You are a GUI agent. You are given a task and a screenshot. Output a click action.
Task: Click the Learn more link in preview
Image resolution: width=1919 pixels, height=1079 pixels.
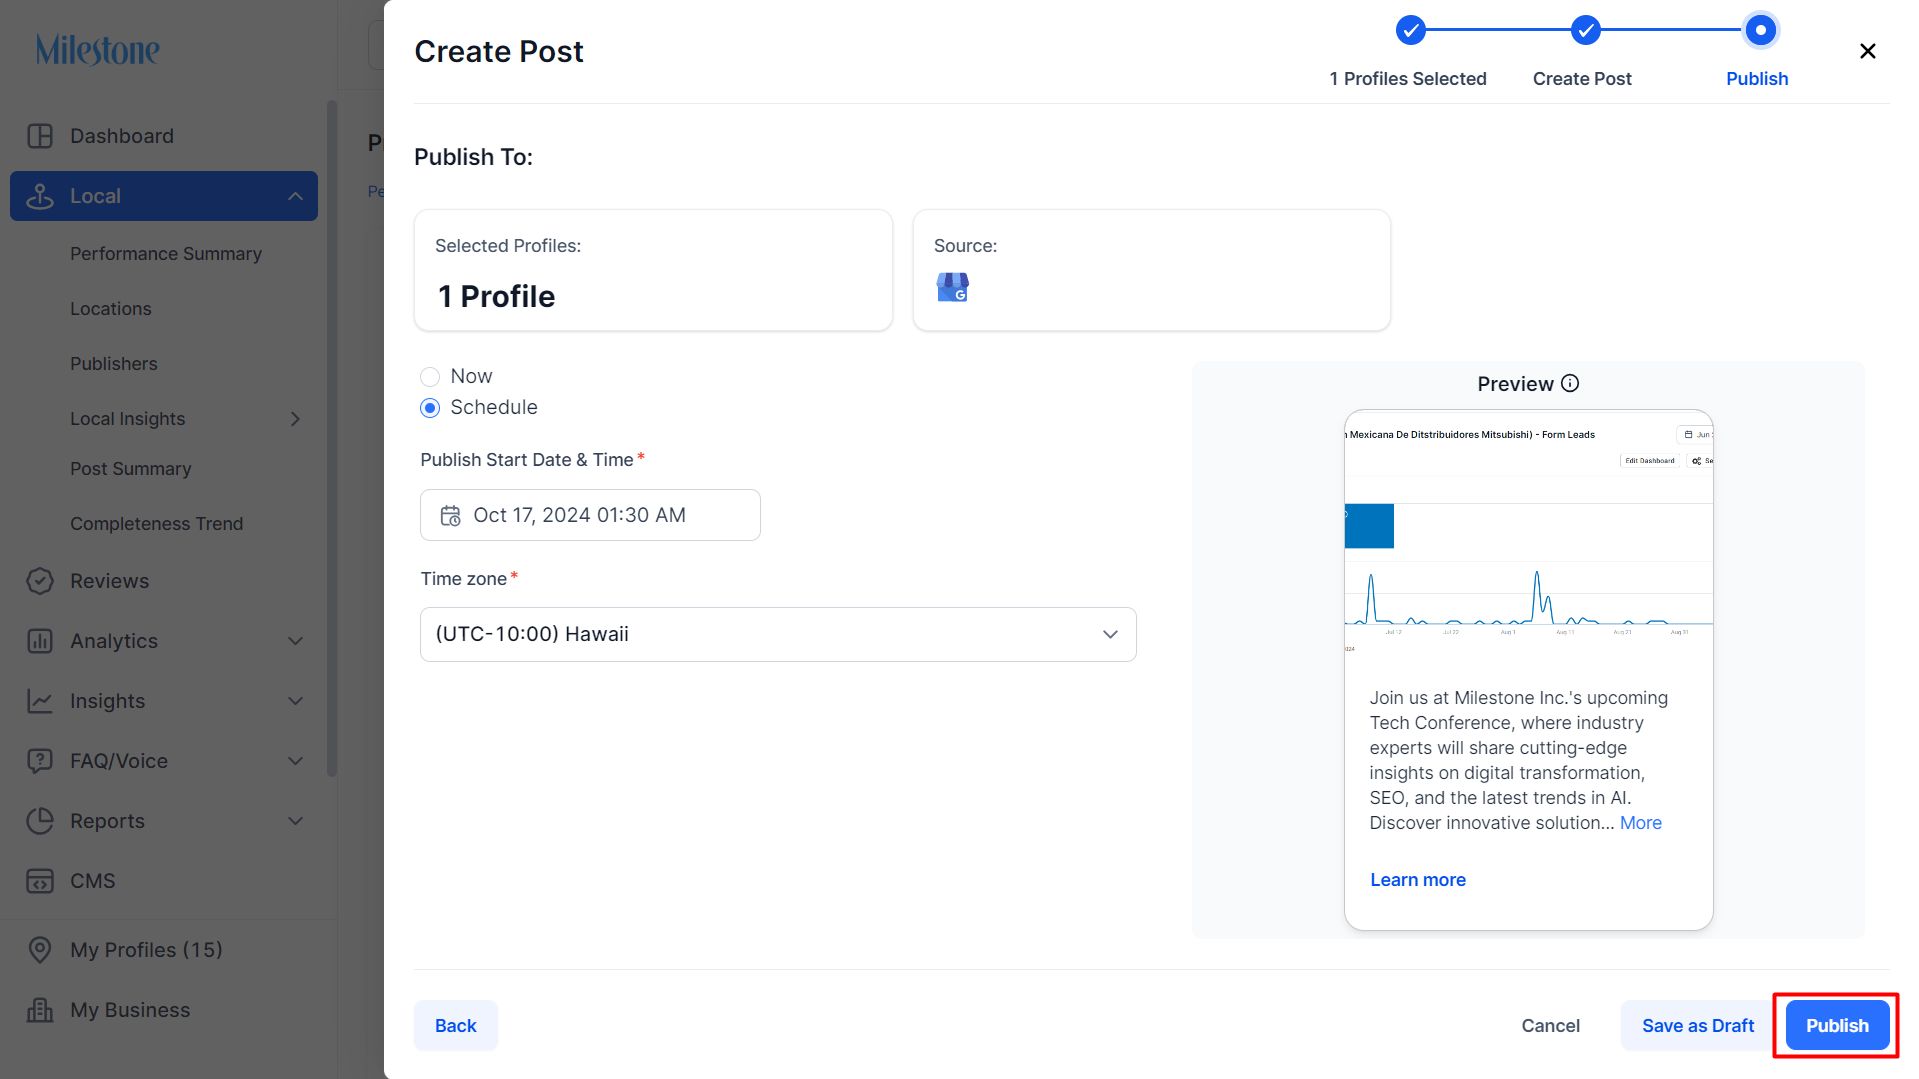(x=1418, y=880)
